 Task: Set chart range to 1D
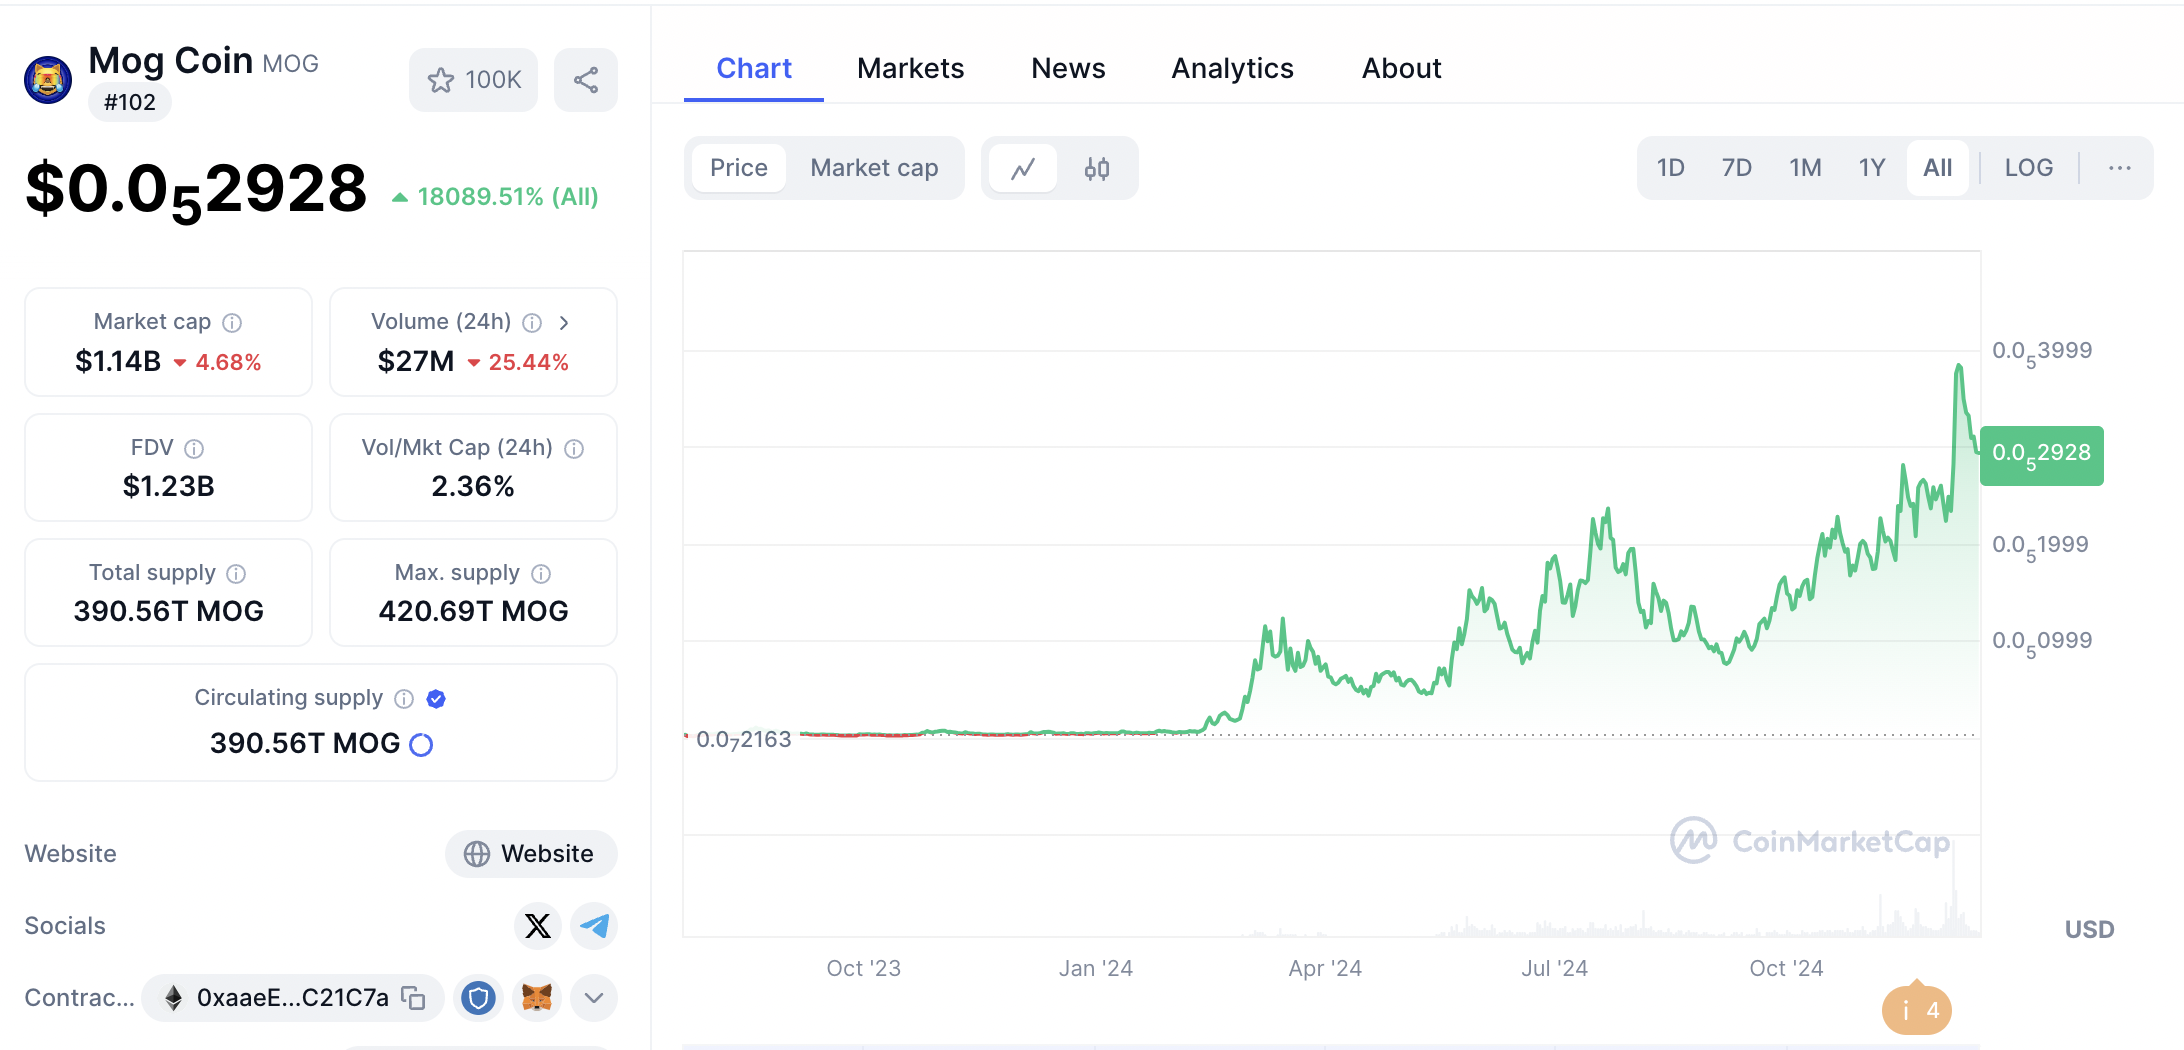click(x=1670, y=168)
